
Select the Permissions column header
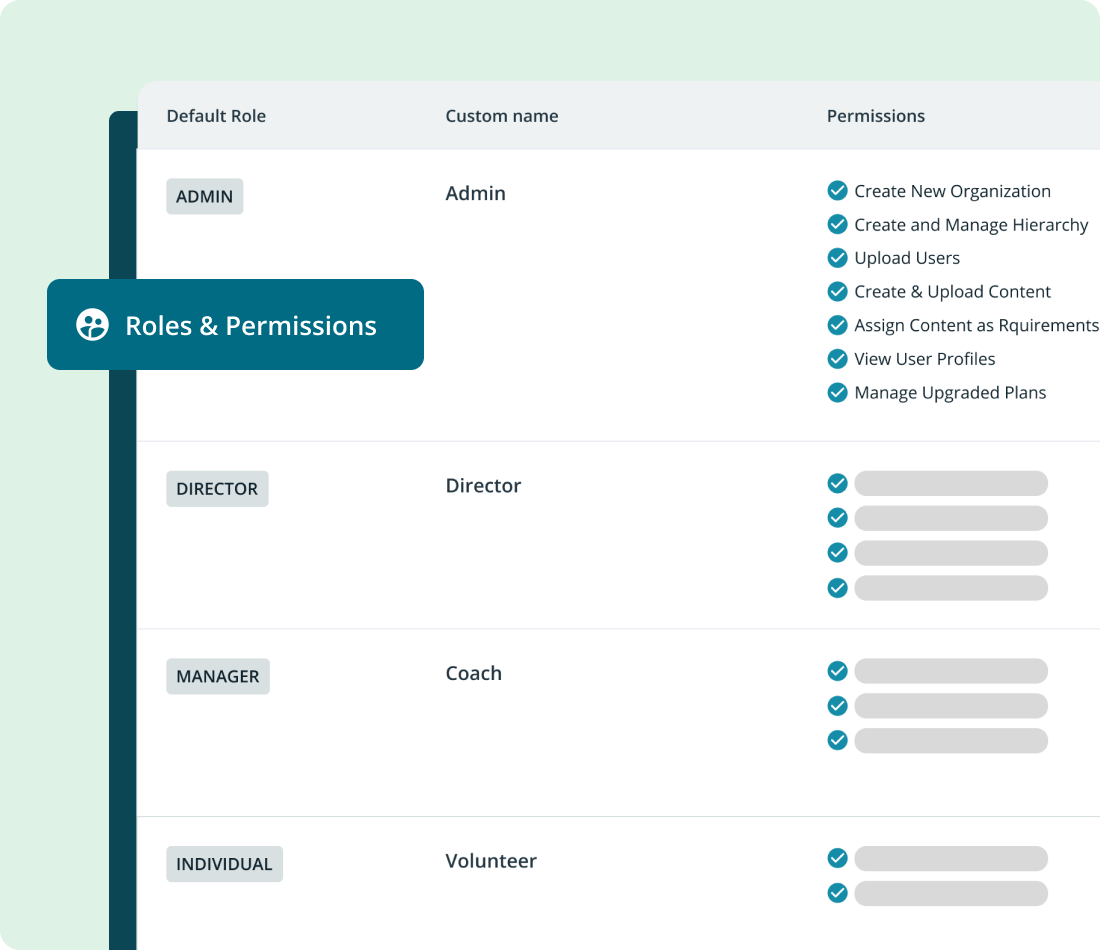[x=875, y=115]
